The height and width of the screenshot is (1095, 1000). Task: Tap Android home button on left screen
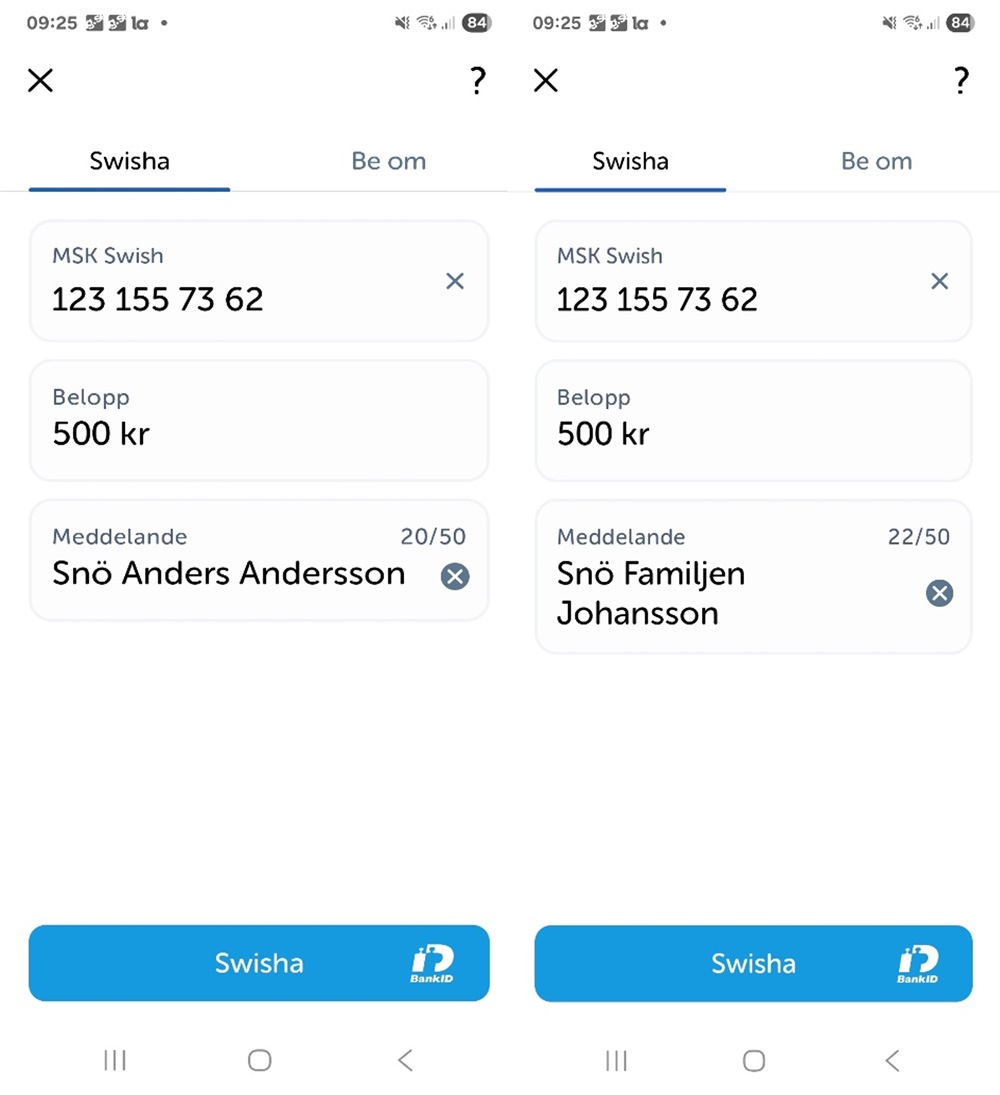tap(259, 1060)
